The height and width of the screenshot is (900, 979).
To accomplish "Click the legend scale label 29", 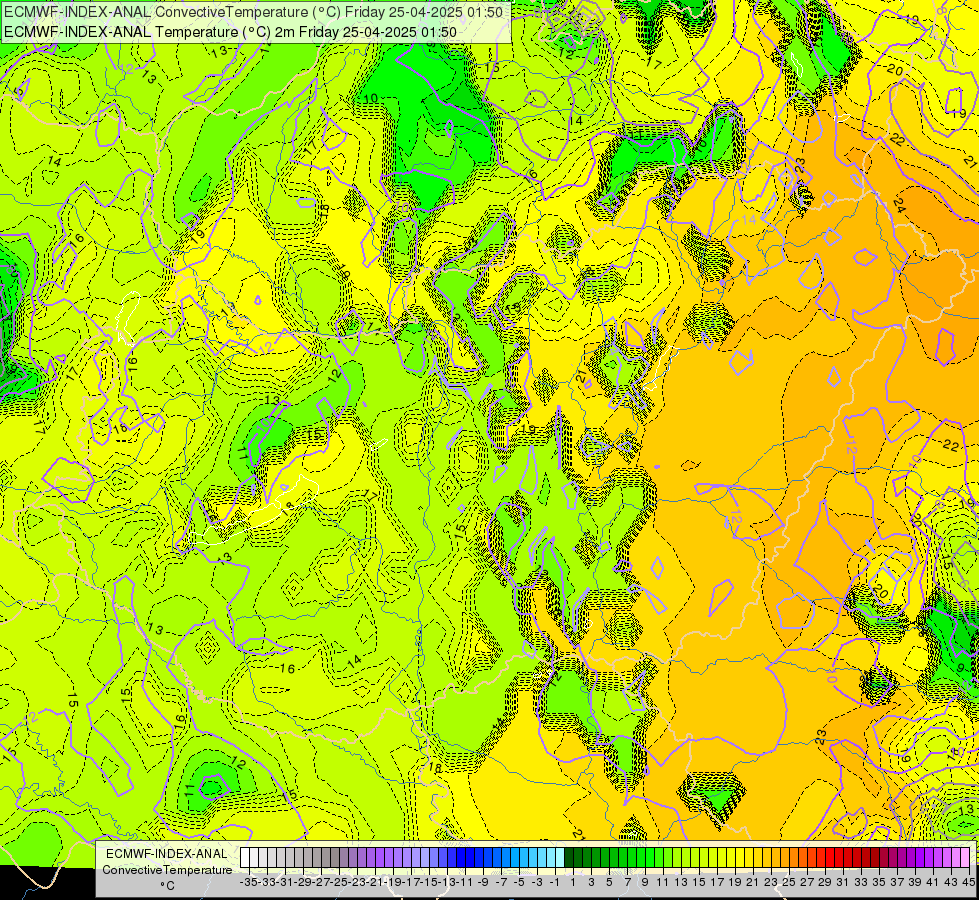I will (824, 882).
